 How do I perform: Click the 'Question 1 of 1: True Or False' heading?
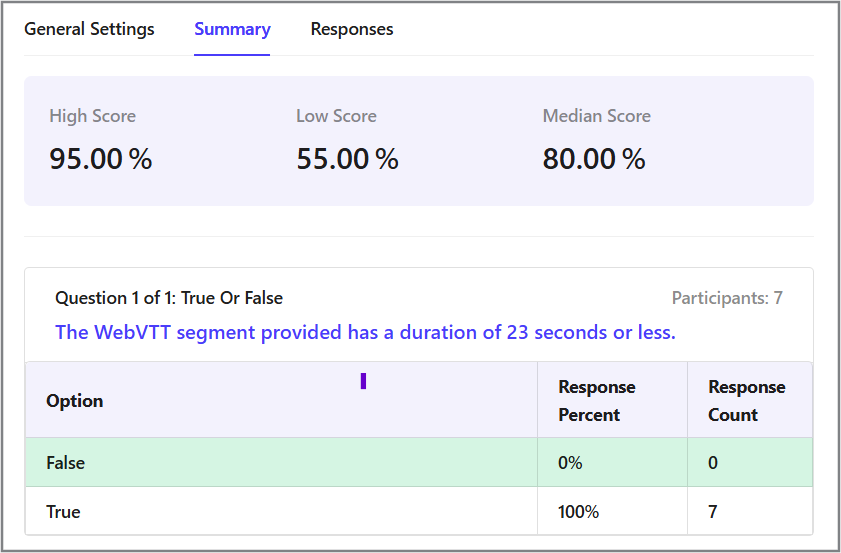point(169,298)
